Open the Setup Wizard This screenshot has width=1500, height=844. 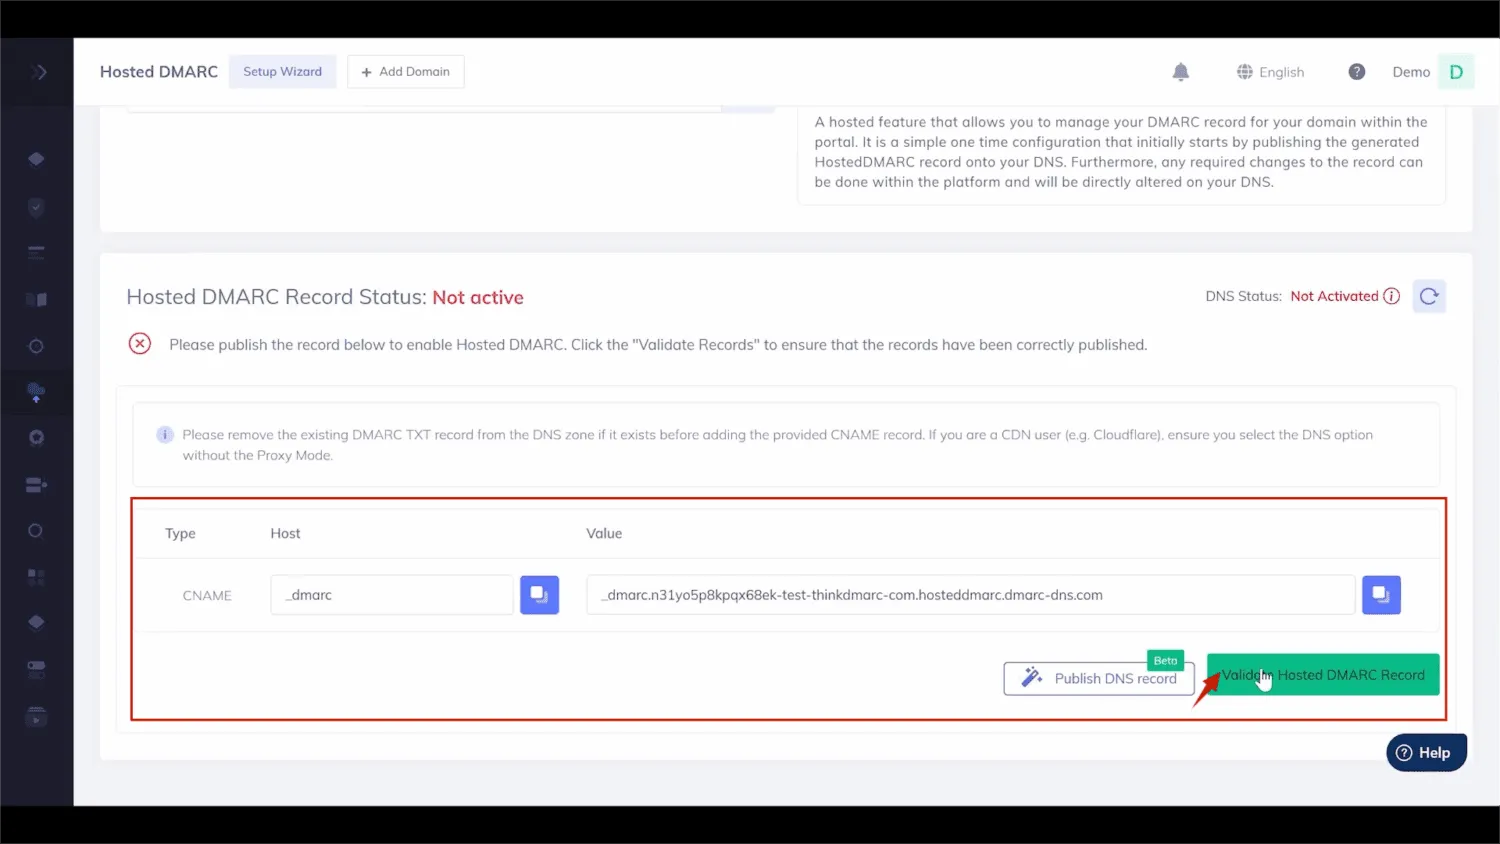[x=283, y=72]
